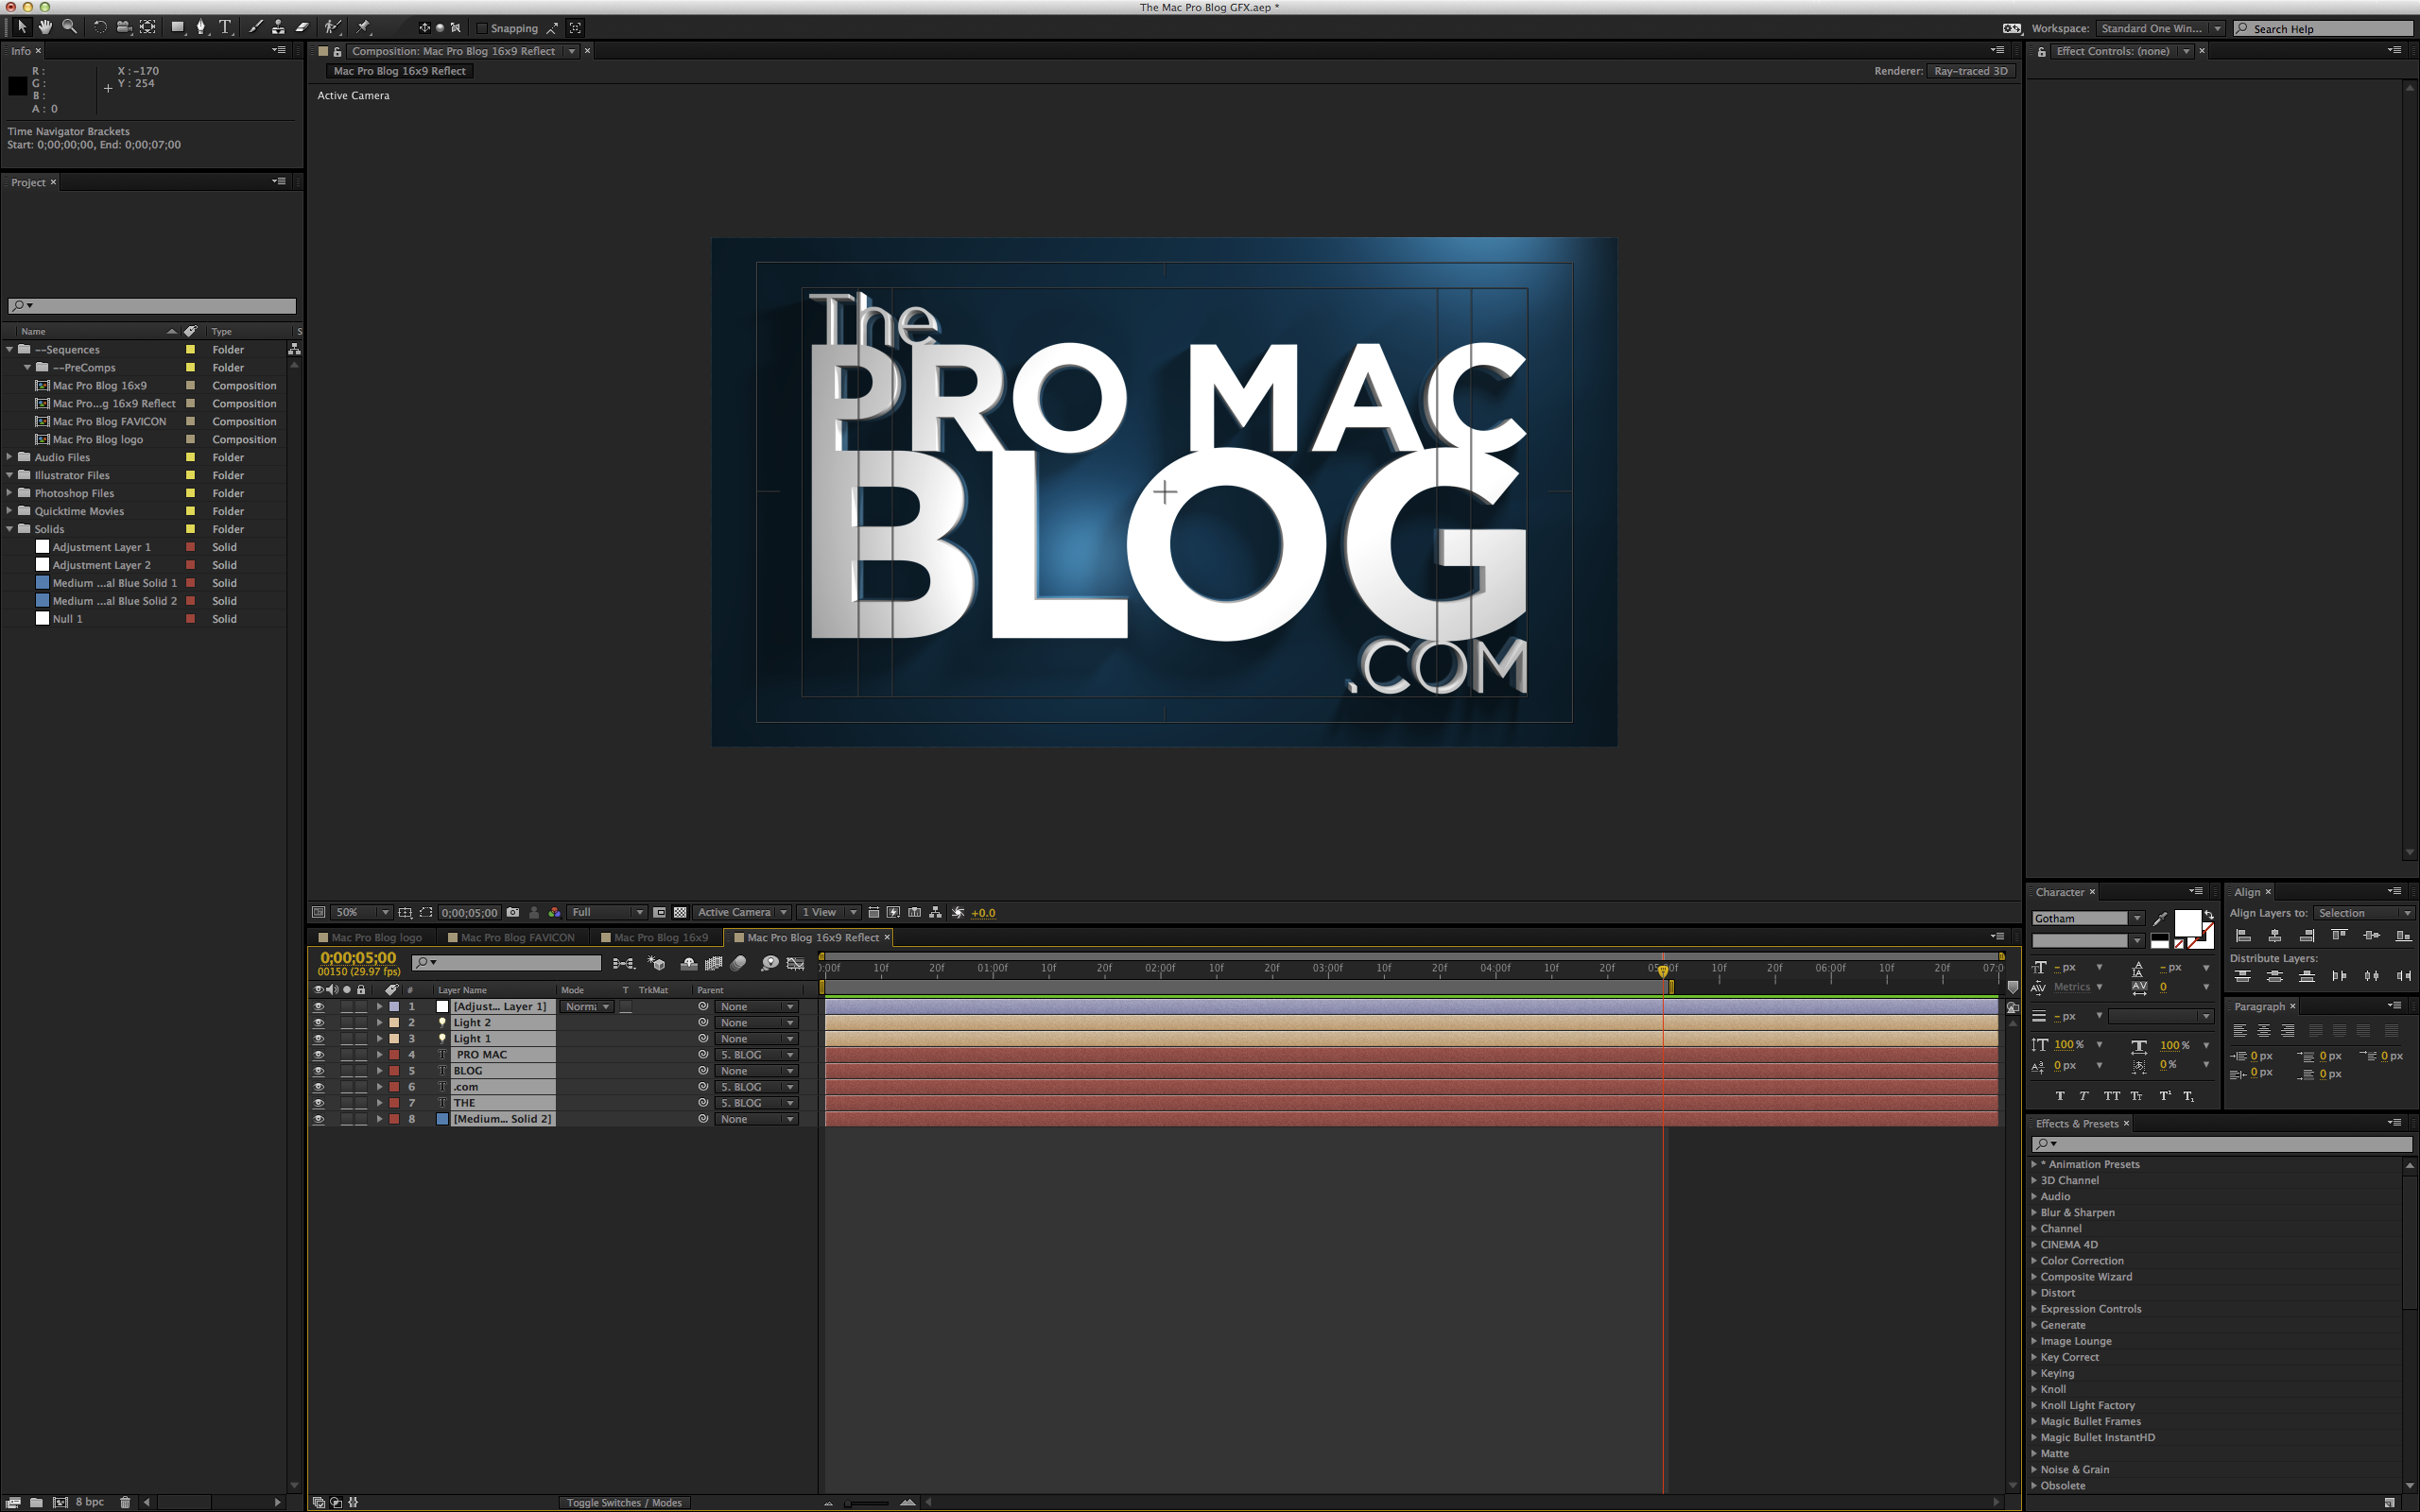This screenshot has width=2420, height=1512.
Task: Click Toggle Switches / Modes button
Action: pos(624,1502)
